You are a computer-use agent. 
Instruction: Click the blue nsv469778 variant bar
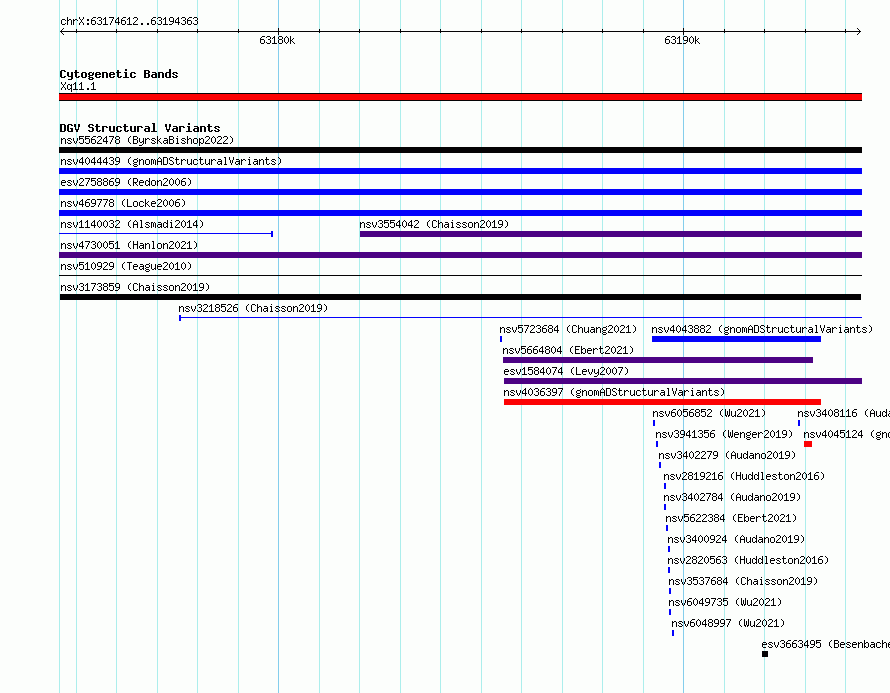(x=460, y=213)
